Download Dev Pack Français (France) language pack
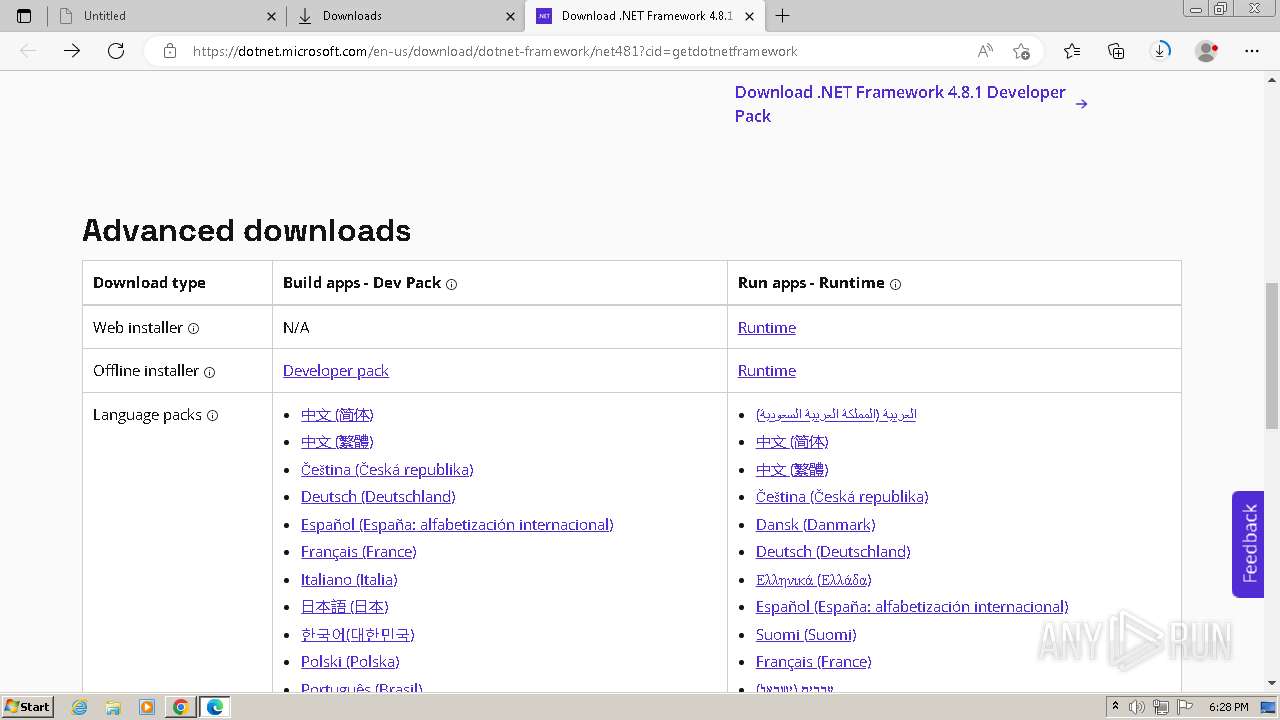This screenshot has width=1280, height=720. pos(359,552)
